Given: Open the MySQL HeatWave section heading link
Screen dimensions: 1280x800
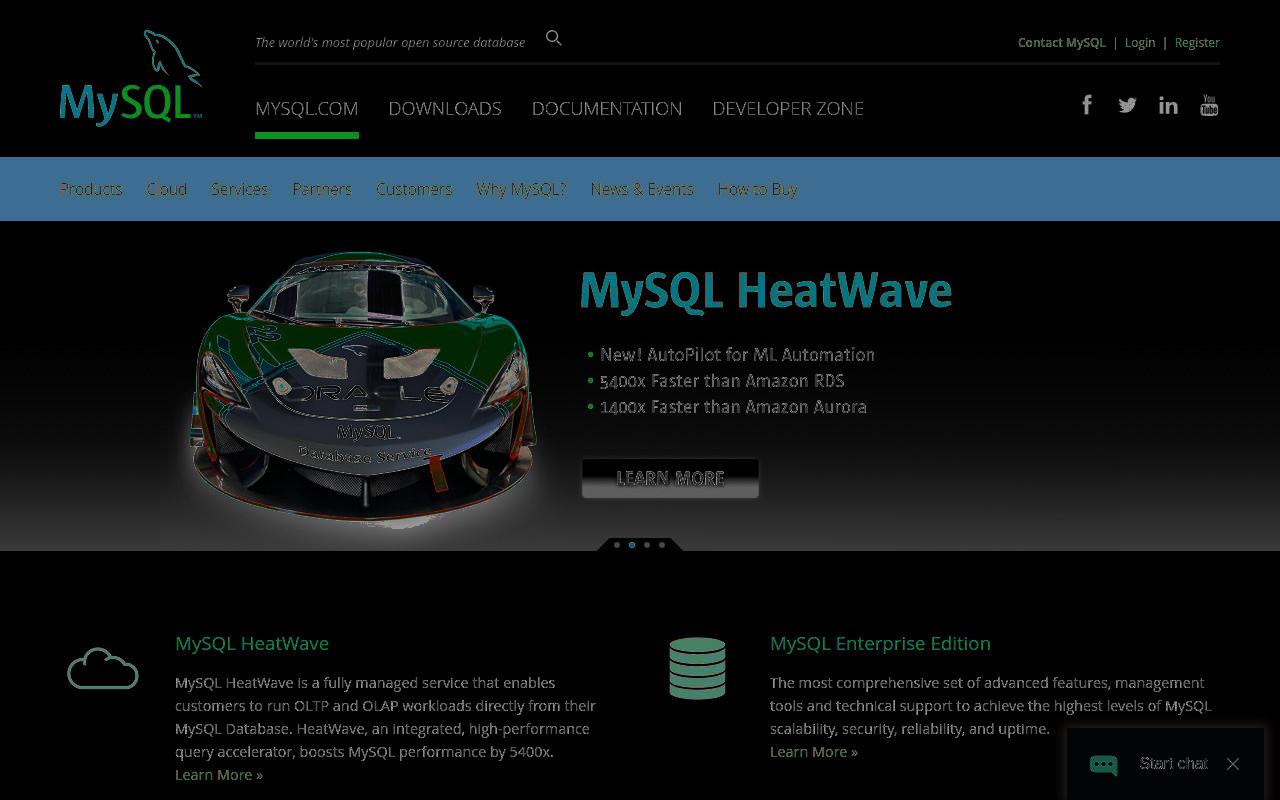Looking at the screenshot, I should (x=252, y=643).
